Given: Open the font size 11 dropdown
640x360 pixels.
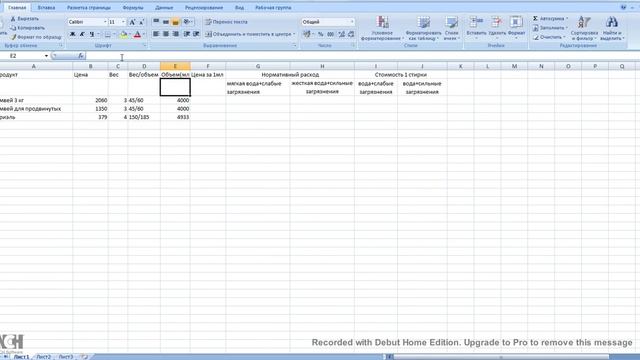Looking at the screenshot, I should [124, 22].
